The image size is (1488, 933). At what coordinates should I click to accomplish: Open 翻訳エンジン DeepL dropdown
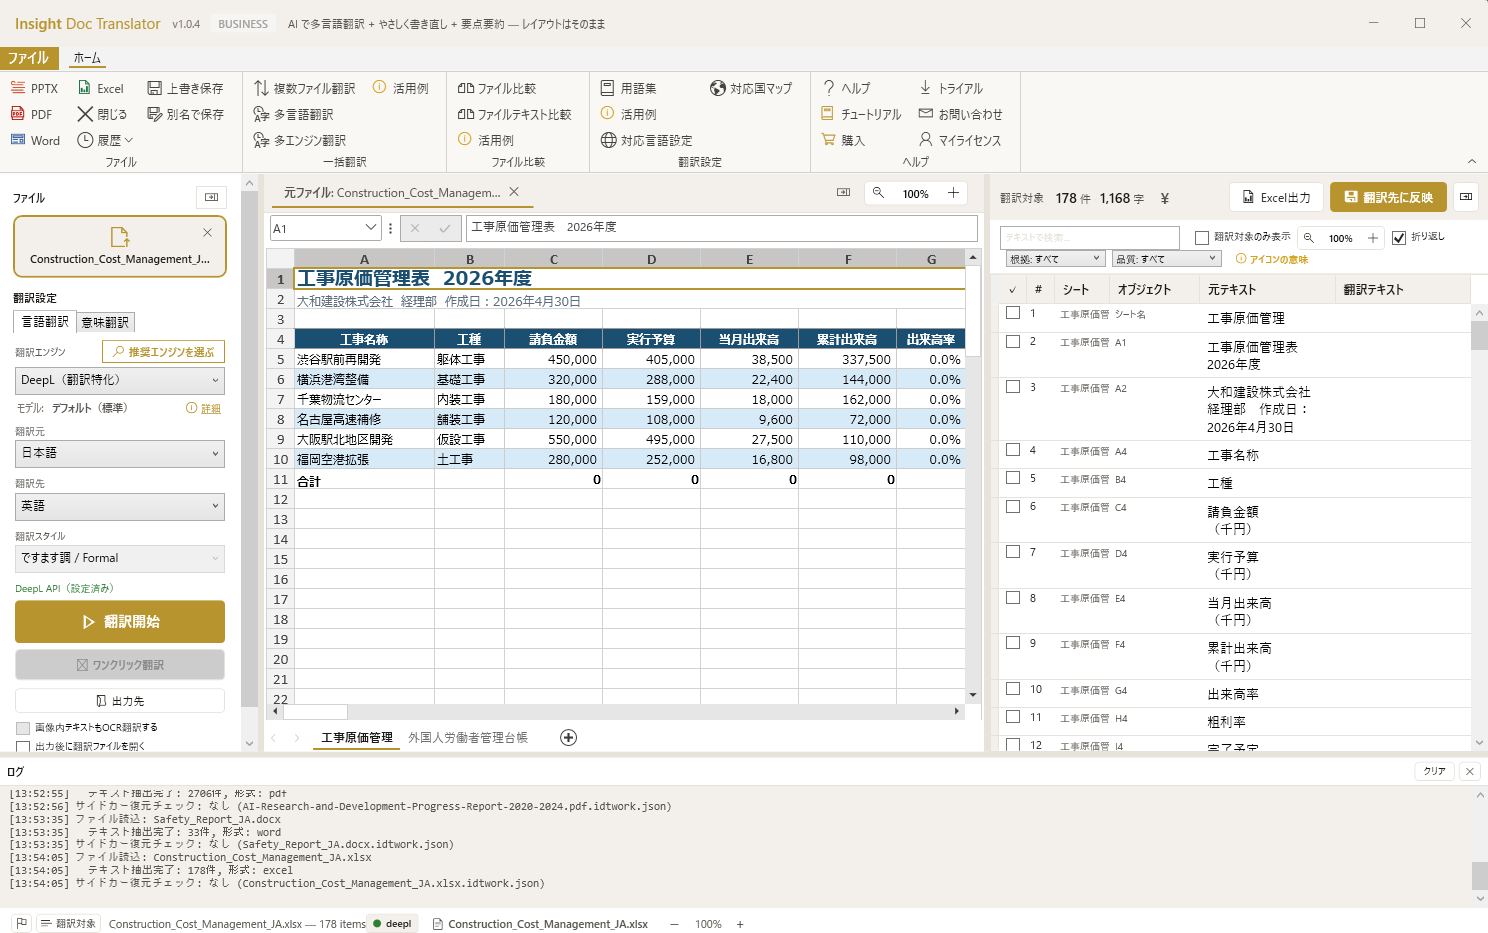[x=120, y=380]
